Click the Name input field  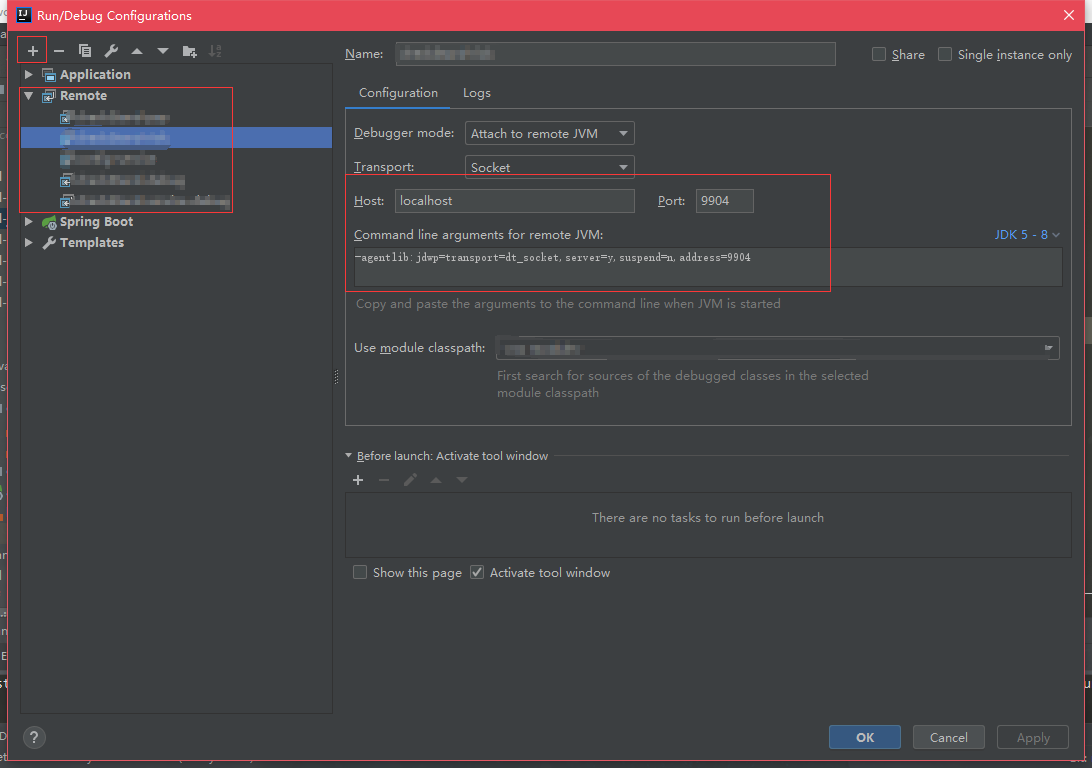616,54
